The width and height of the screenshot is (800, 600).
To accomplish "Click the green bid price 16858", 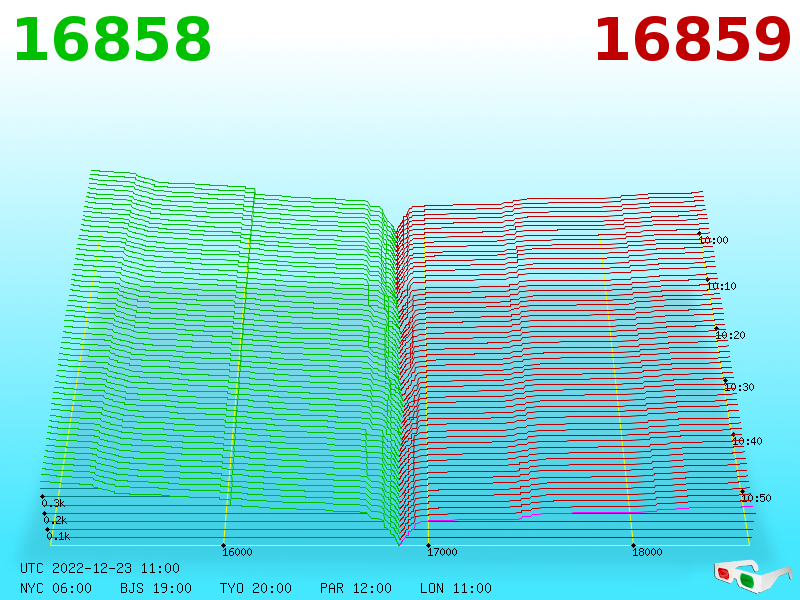I will tap(112, 40).
